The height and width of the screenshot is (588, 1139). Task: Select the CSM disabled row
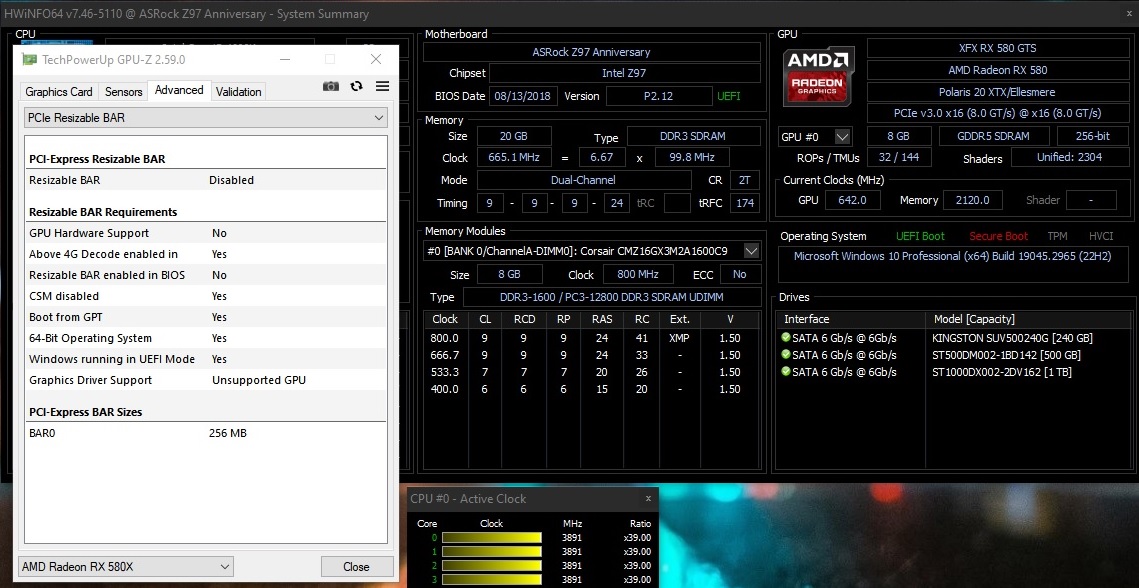click(x=206, y=297)
